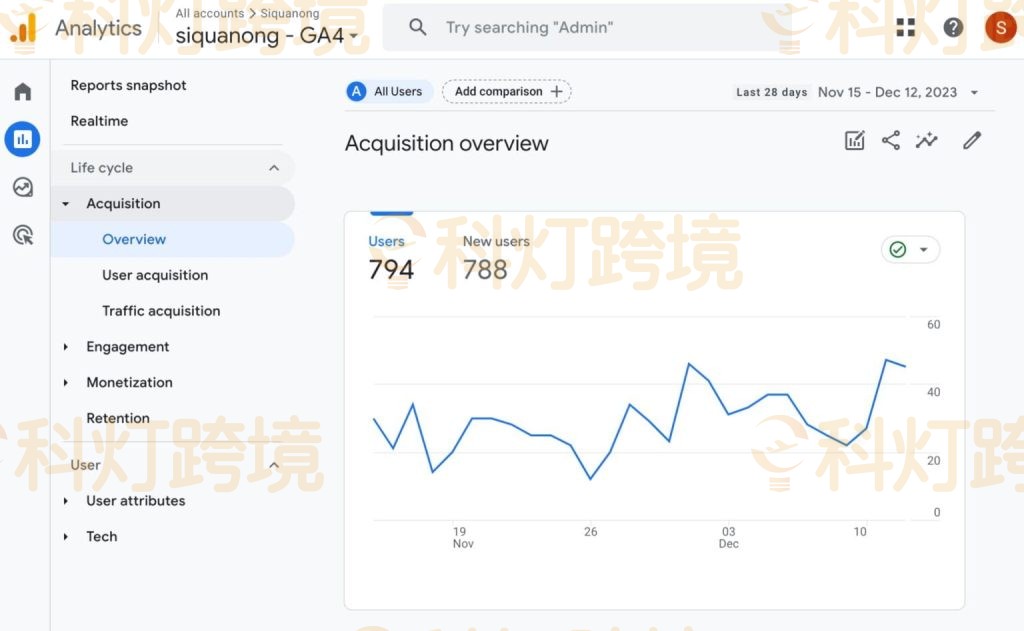Viewport: 1024px width, 631px height.
Task: Open the Reports bar-chart icon
Action: click(22, 139)
